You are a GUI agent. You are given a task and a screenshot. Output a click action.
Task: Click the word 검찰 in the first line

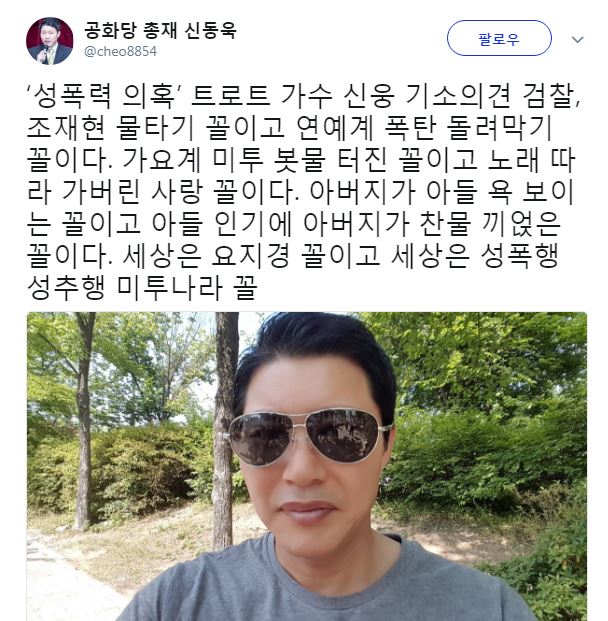[x=548, y=96]
